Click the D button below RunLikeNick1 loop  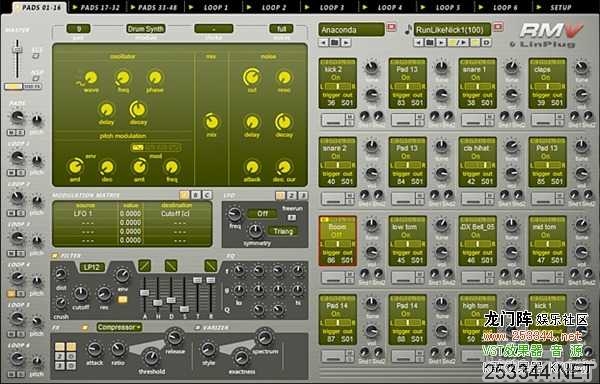[x=487, y=42]
